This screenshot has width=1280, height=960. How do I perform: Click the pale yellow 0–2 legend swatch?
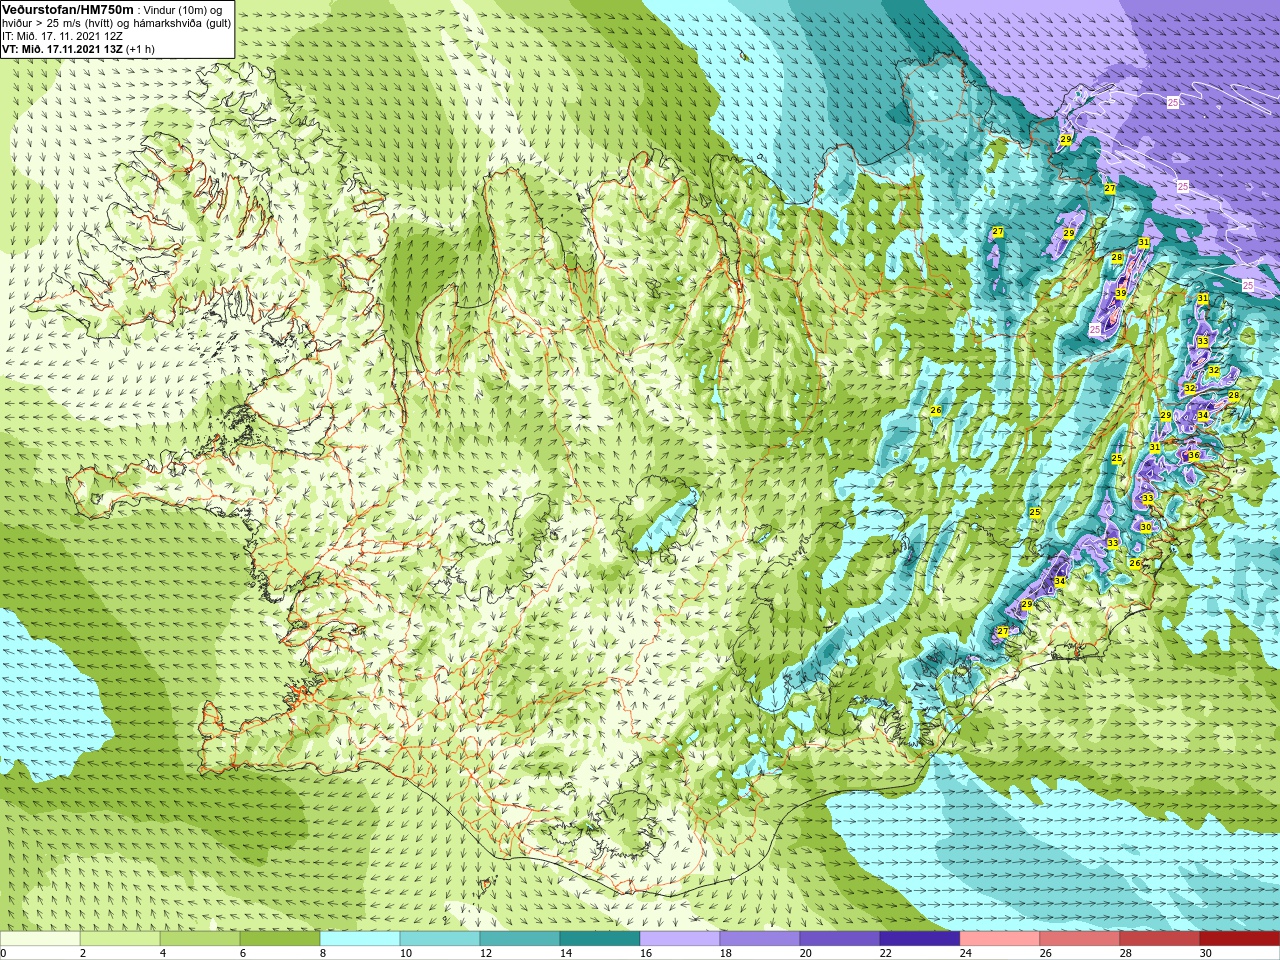[40, 939]
